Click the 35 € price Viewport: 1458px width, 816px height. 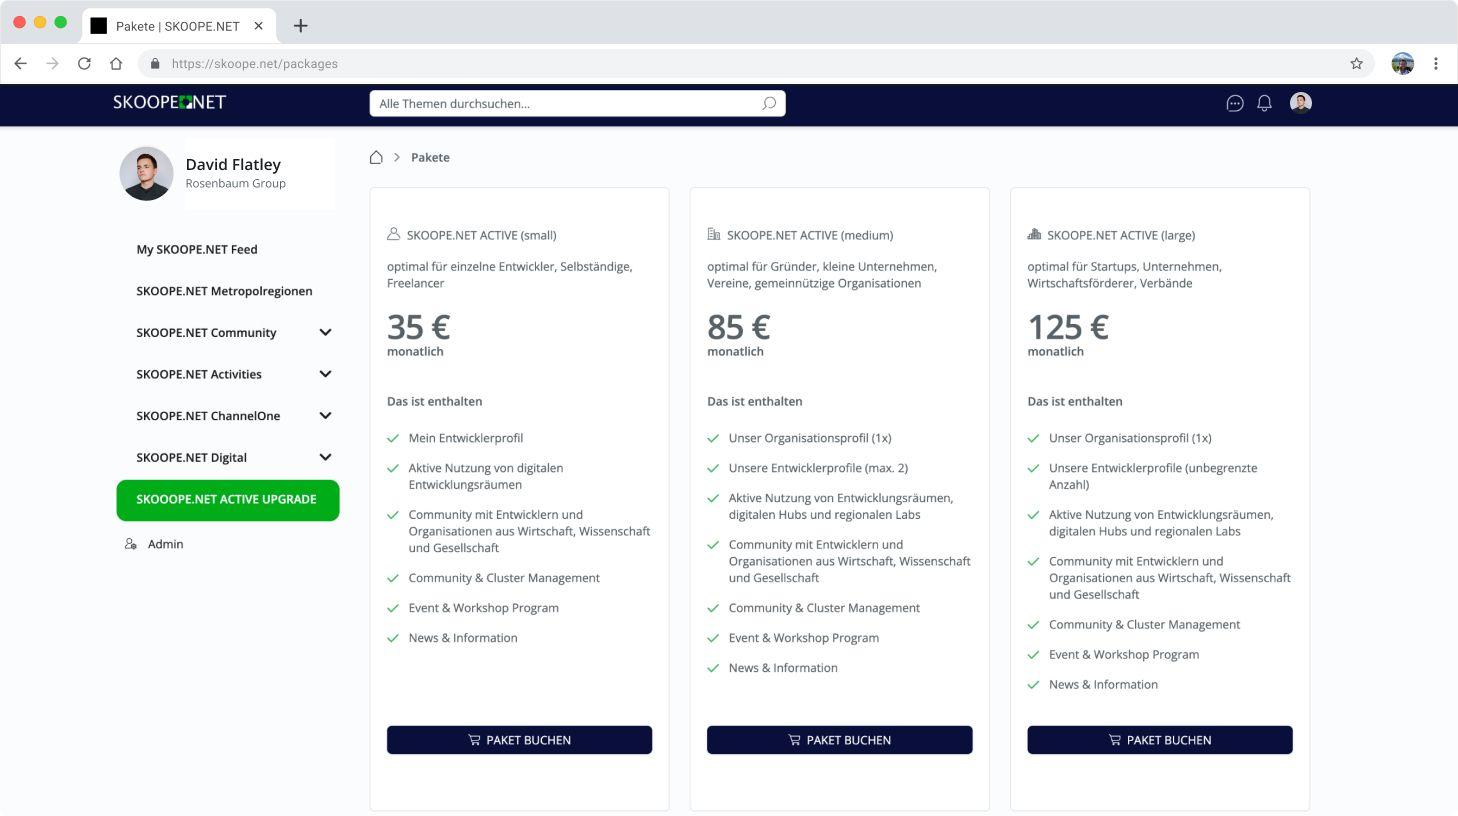419,327
